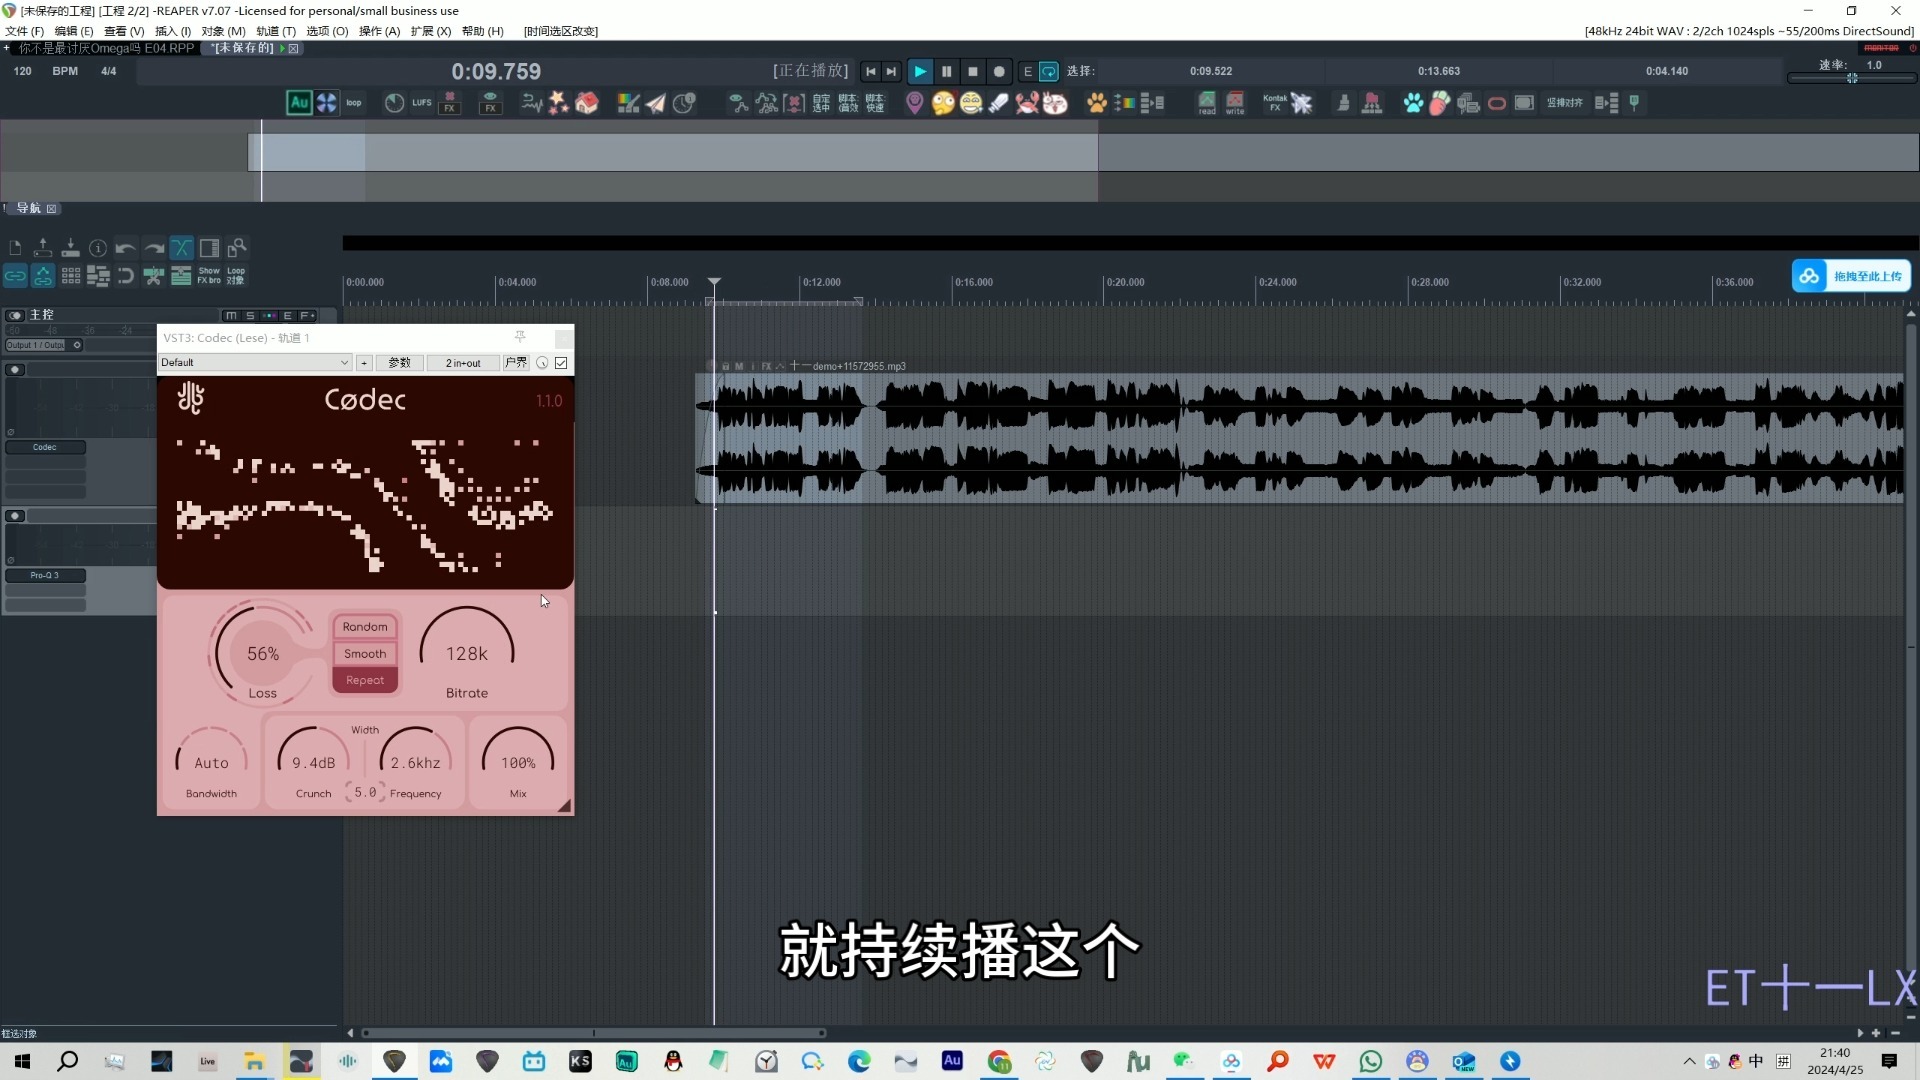Select the Smooth loss mode
1920x1080 pixels.
coord(365,654)
